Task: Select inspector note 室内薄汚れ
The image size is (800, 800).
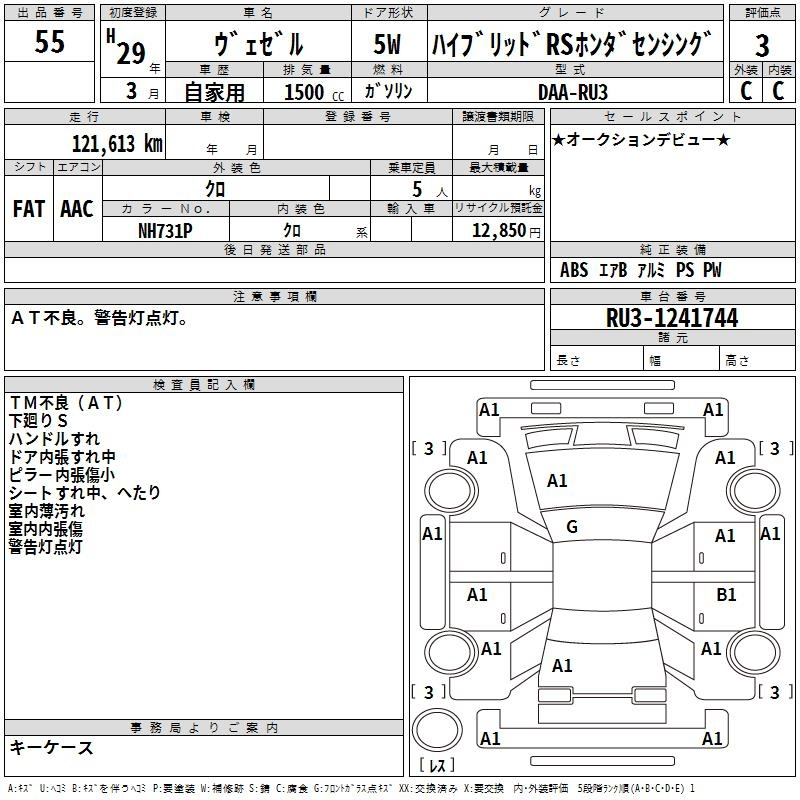Action: (x=46, y=510)
